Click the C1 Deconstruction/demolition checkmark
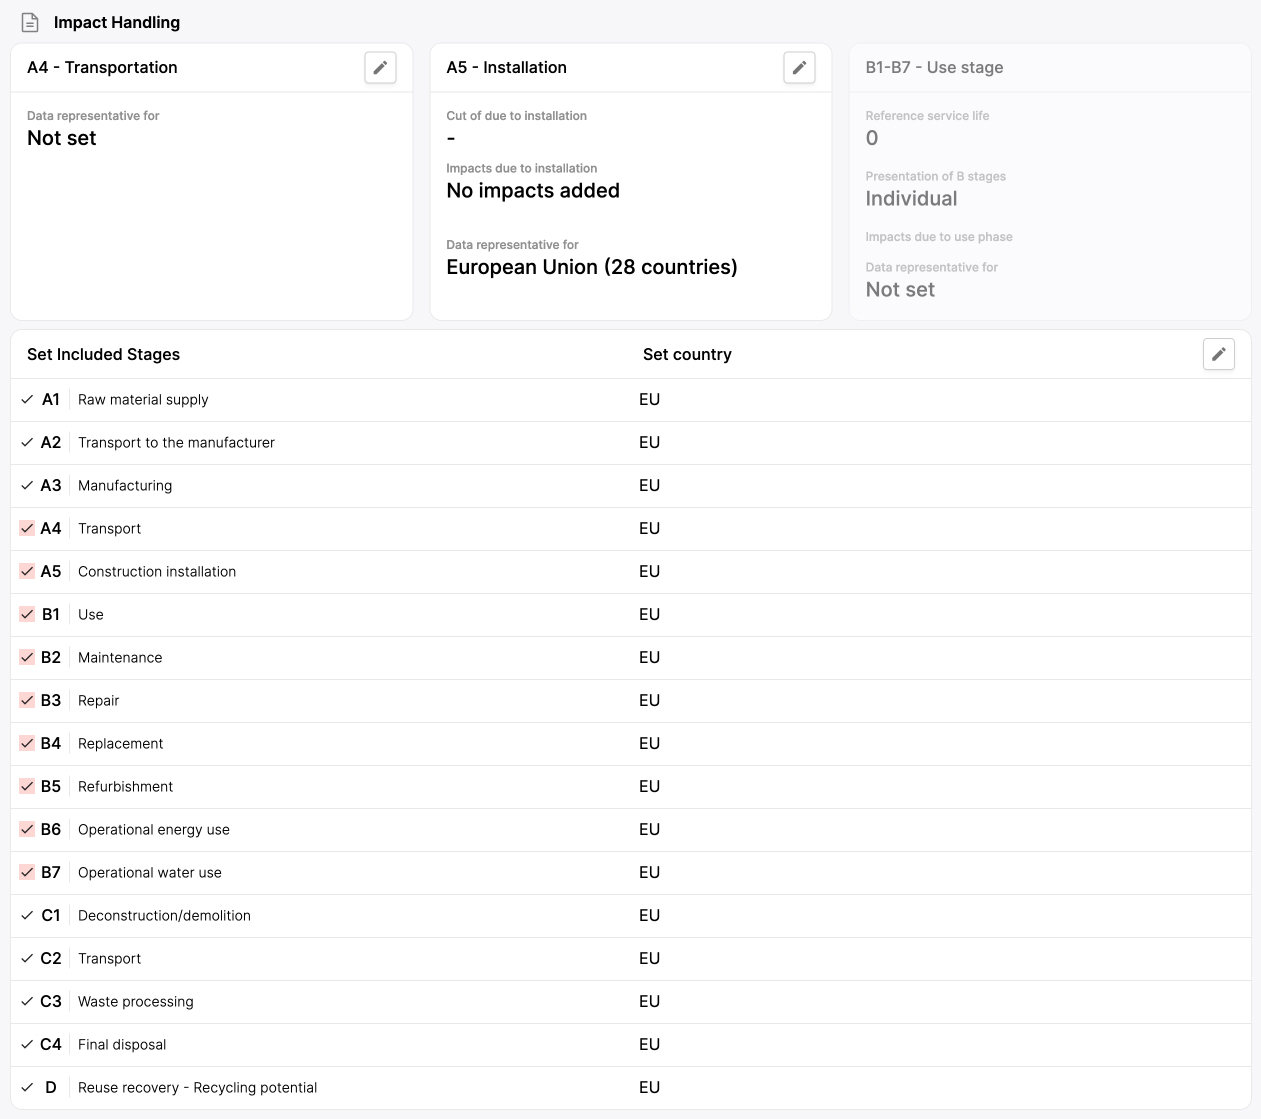The height and width of the screenshot is (1119, 1261). (x=27, y=915)
